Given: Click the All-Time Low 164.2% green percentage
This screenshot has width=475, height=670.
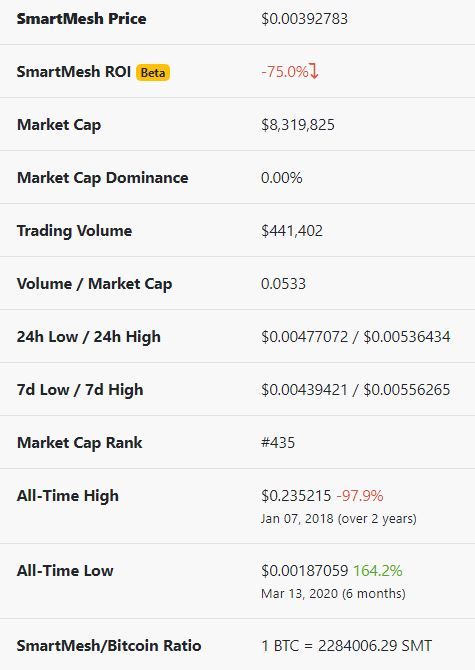Looking at the screenshot, I should [x=378, y=570].
